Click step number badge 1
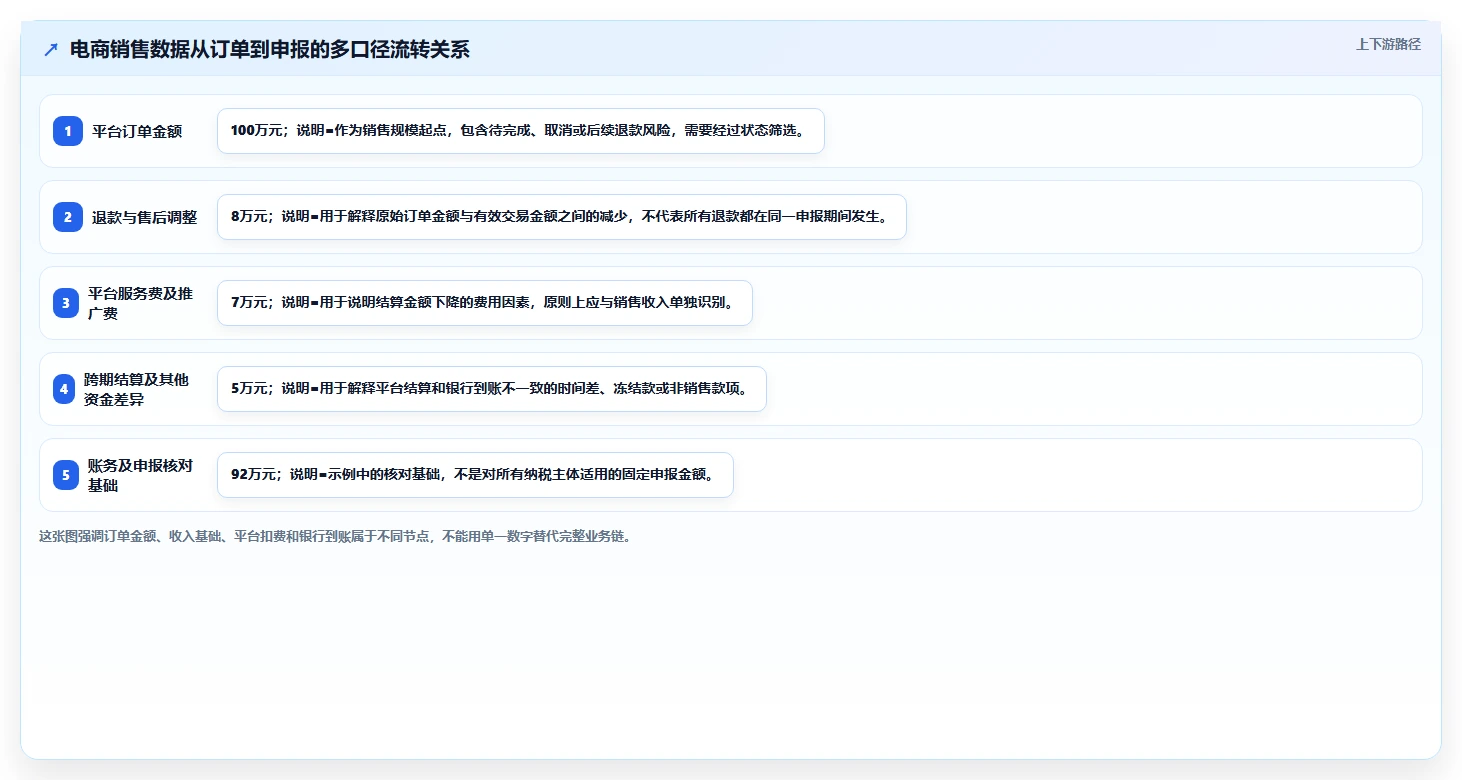1462x780 pixels. click(68, 131)
